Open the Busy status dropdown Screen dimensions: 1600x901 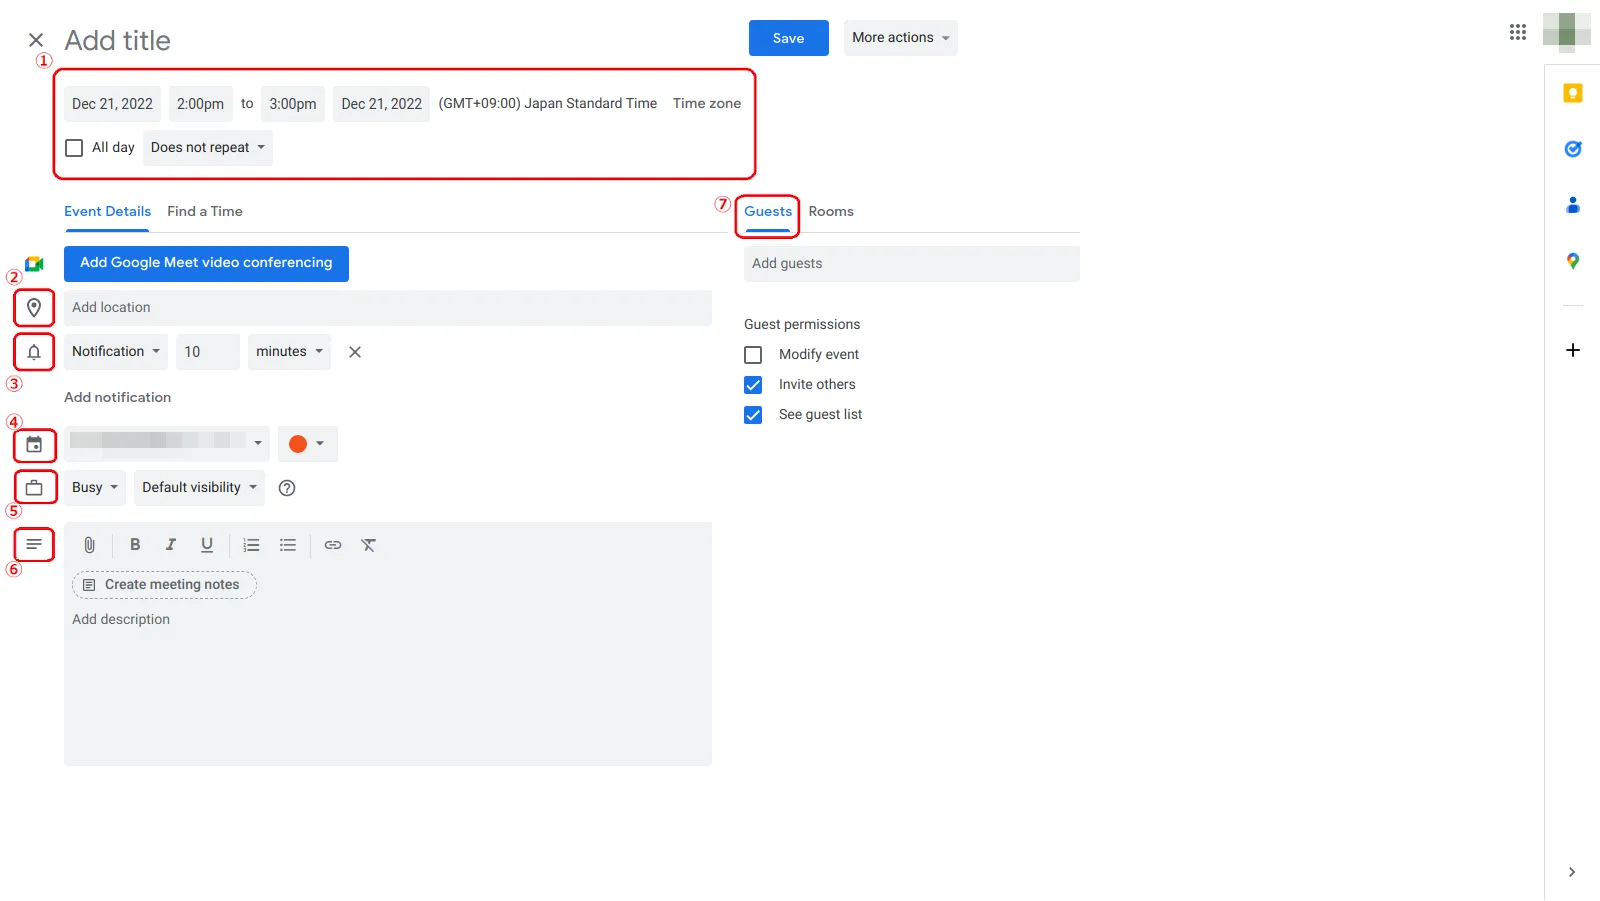click(93, 487)
